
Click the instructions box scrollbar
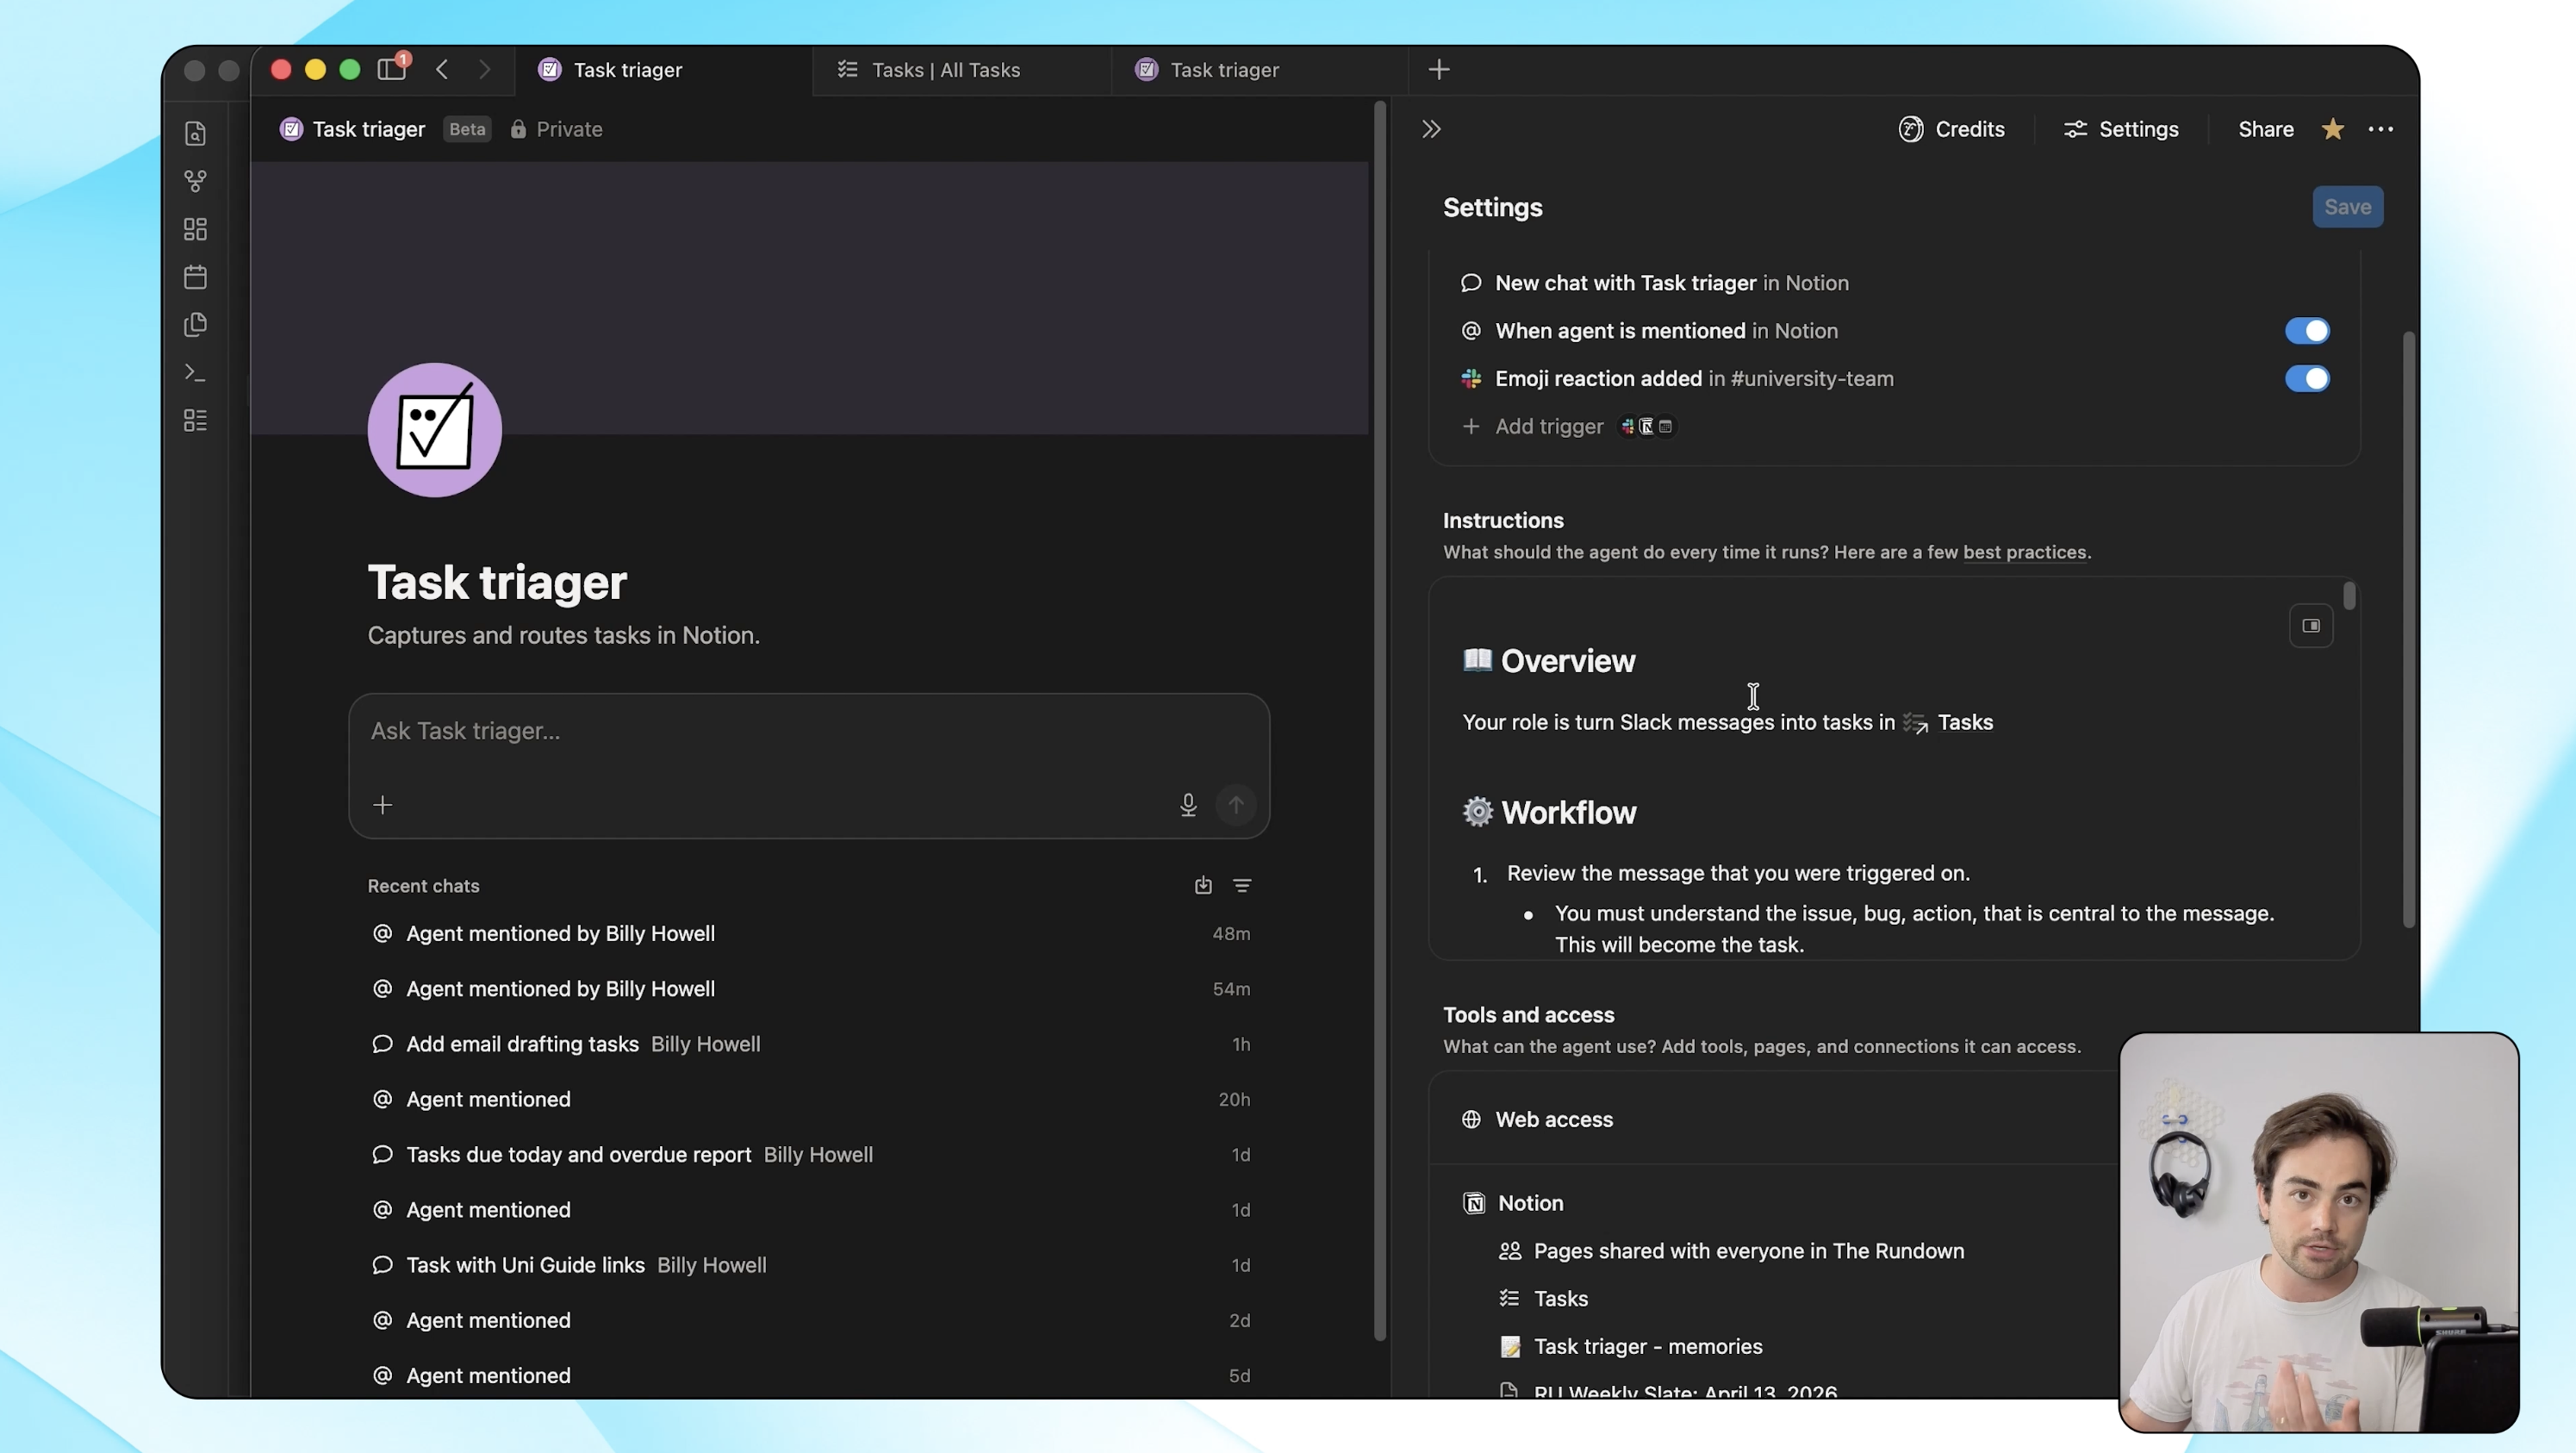(x=2349, y=596)
